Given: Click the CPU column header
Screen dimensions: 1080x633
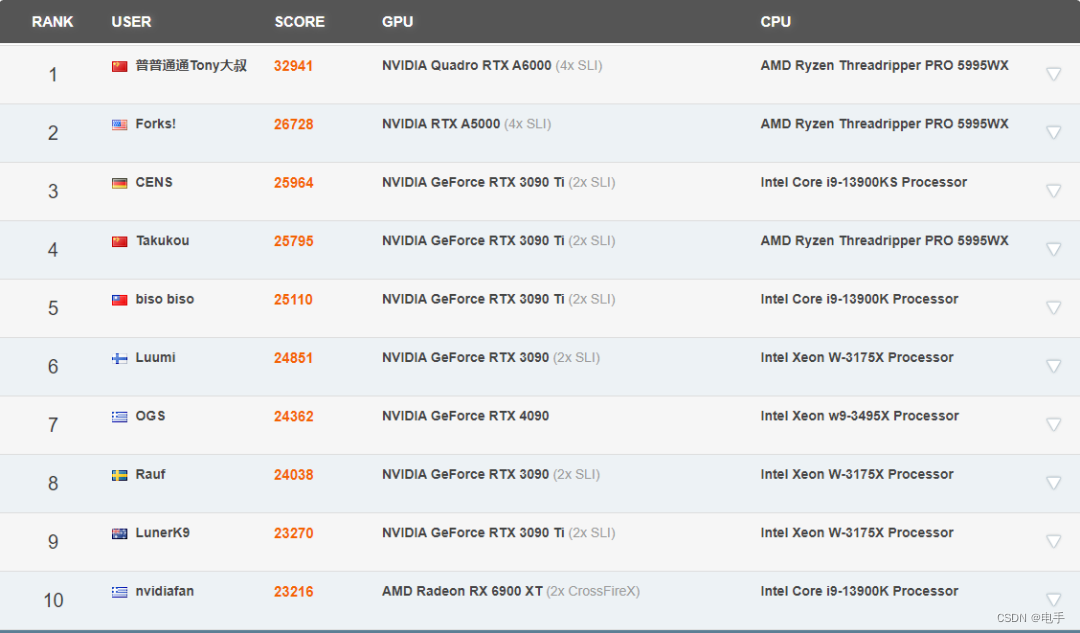Looking at the screenshot, I should 776,22.
